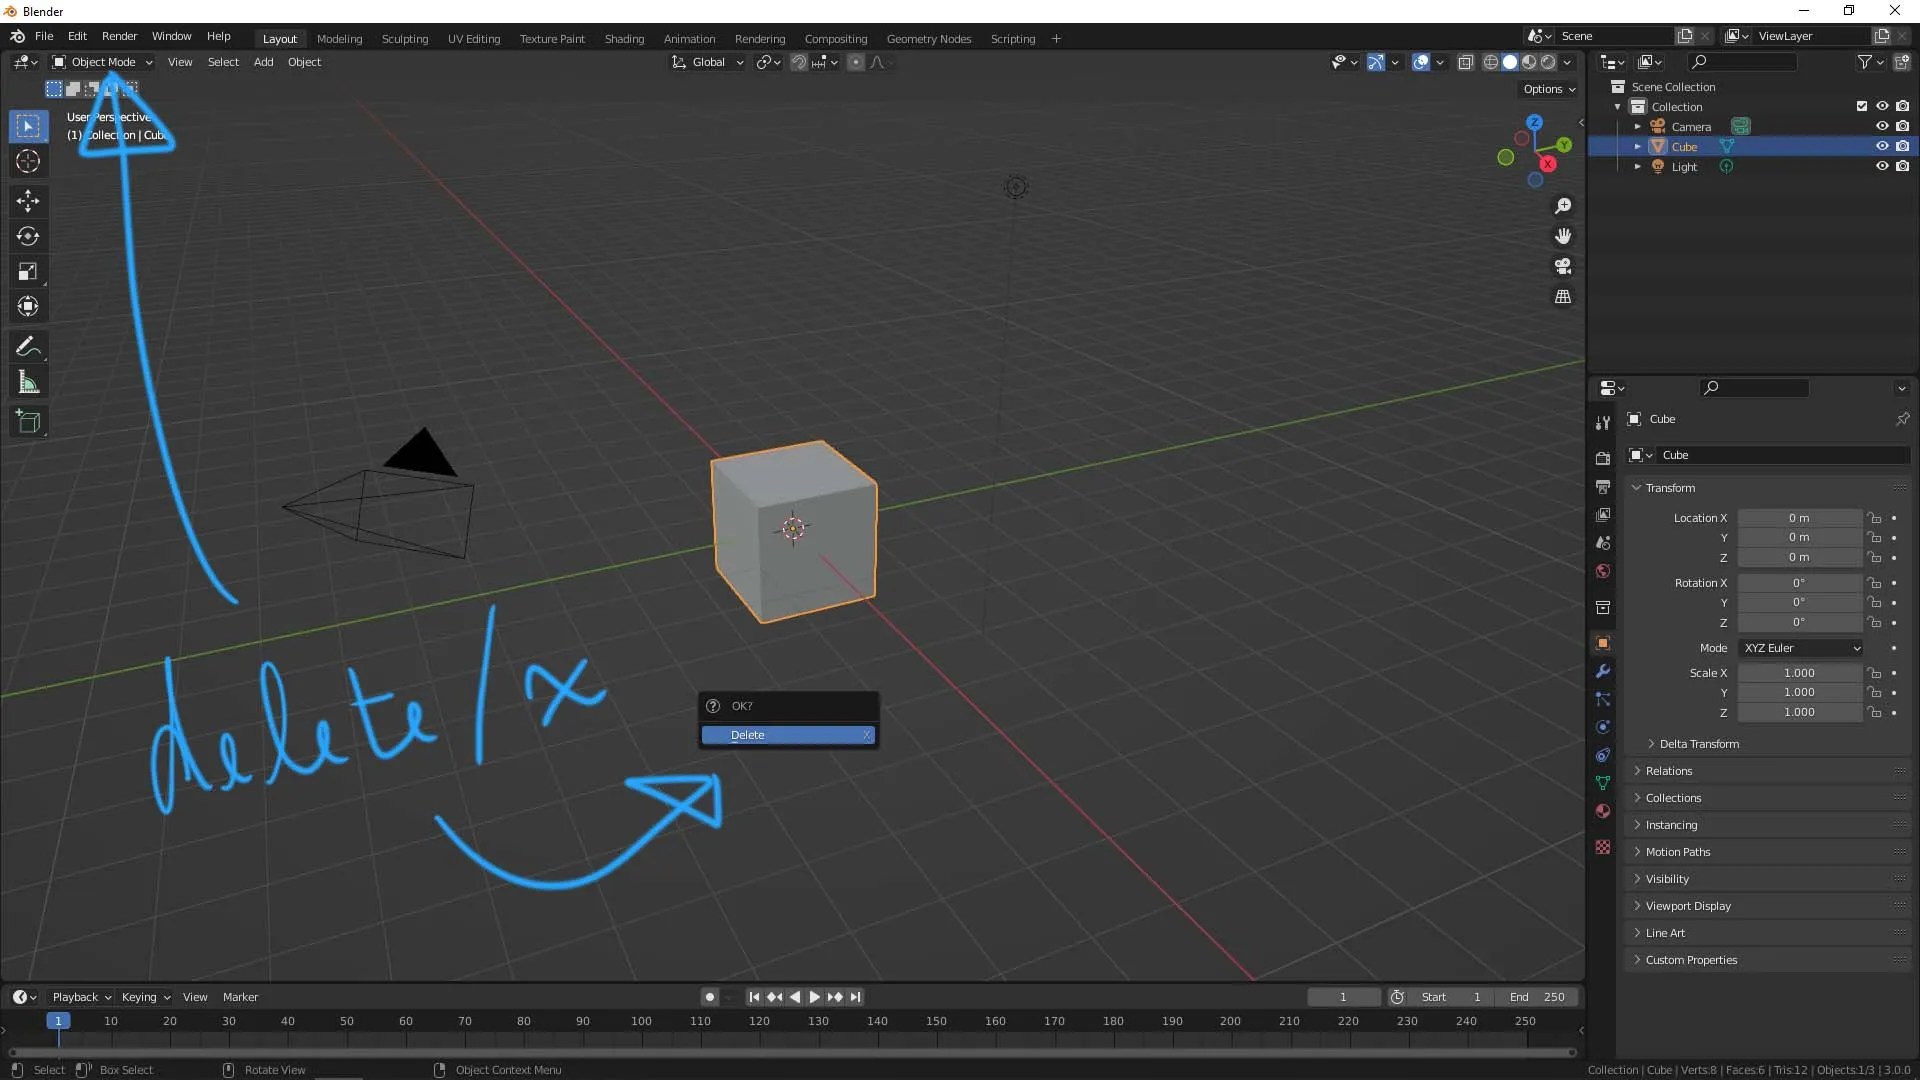This screenshot has height=1080, width=1920.
Task: Switch to the Modeling workspace tab
Action: point(339,38)
